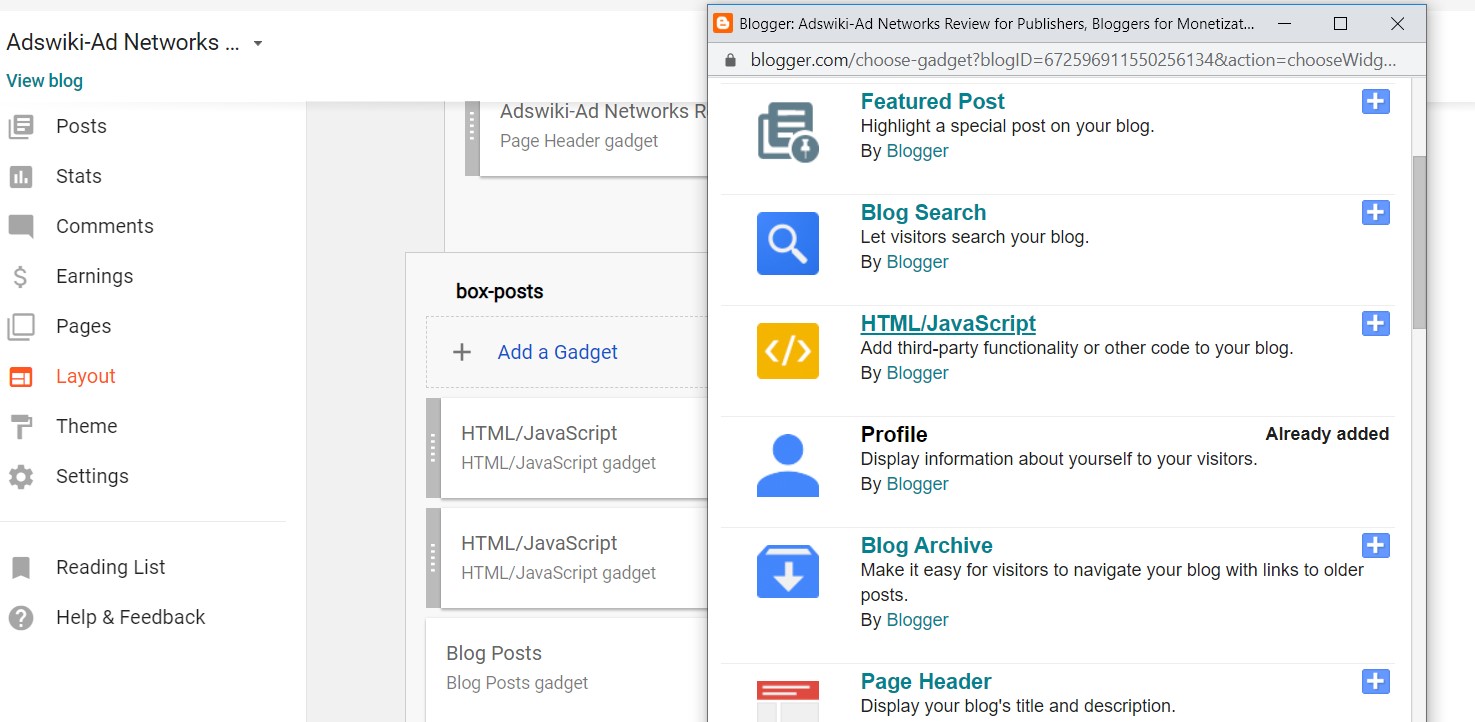This screenshot has width=1475, height=722.
Task: Open the first HTML/JavaScript gadget in box-posts
Action: (575, 447)
